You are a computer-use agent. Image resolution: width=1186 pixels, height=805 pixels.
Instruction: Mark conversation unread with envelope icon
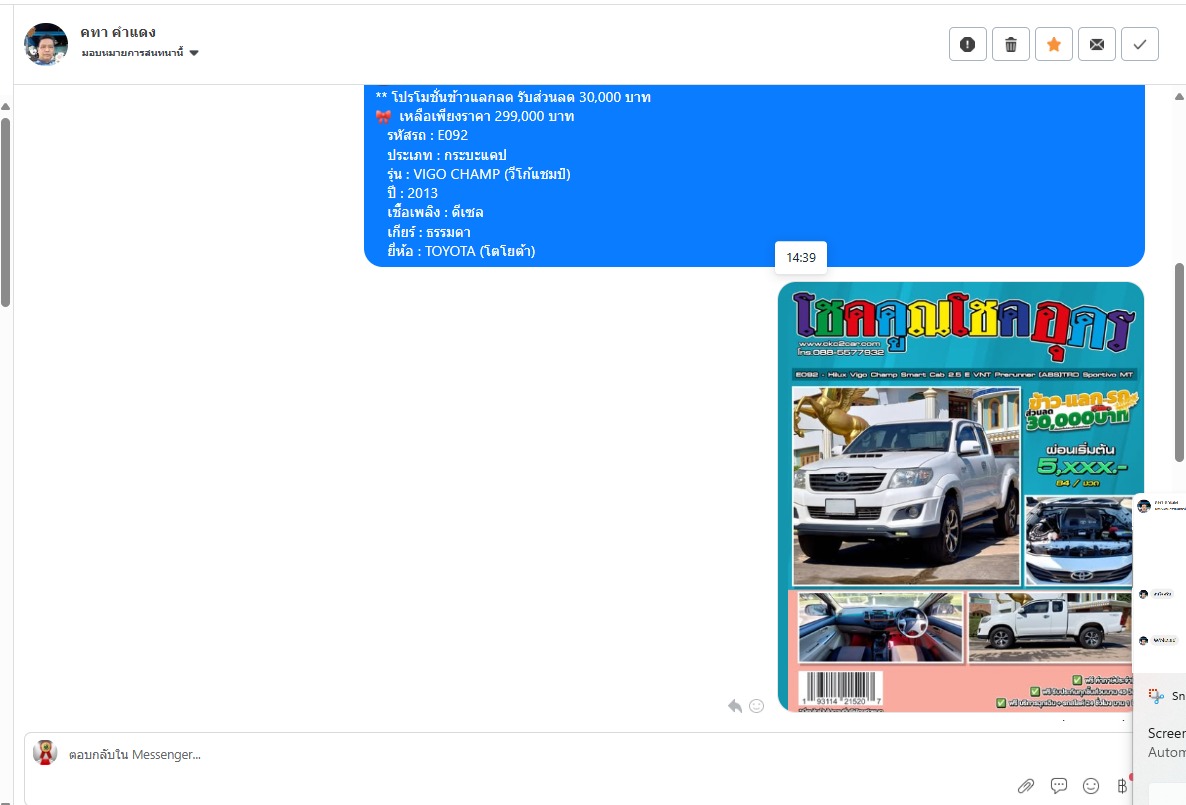pyautogui.click(x=1097, y=45)
